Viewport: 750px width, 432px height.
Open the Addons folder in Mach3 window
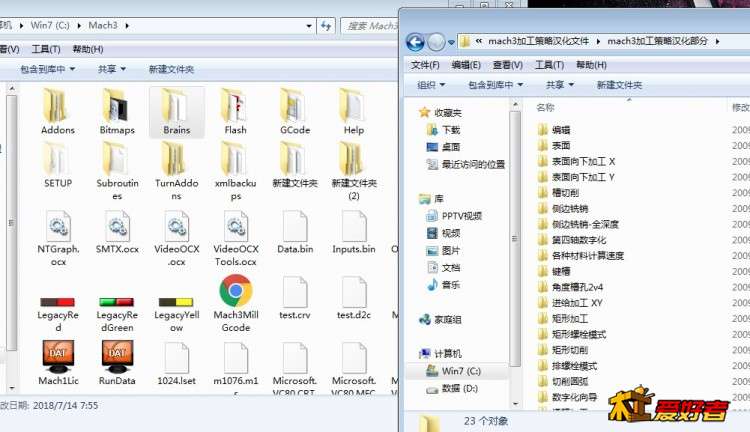pyautogui.click(x=57, y=111)
